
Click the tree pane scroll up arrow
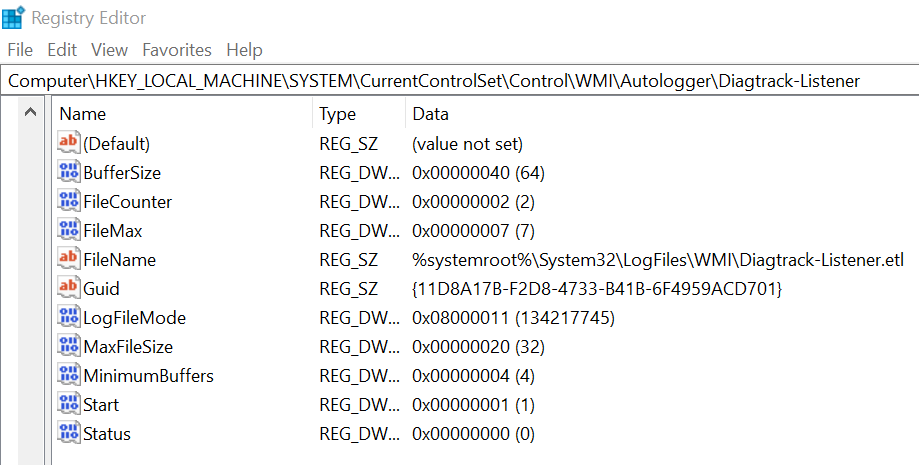[29, 114]
